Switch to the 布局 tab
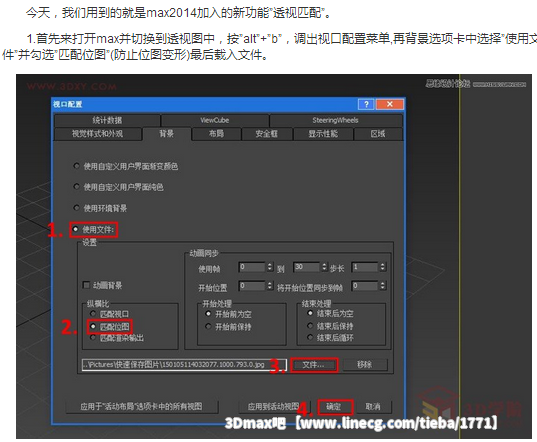This screenshot has width=537, height=442. 216,134
